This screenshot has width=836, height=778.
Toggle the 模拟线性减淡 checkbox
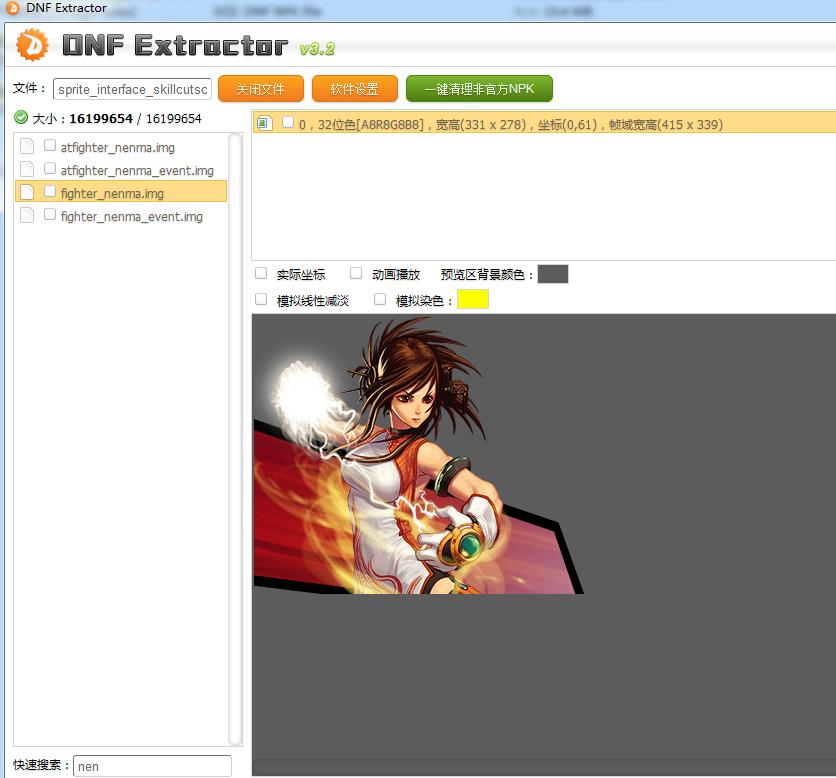click(261, 299)
